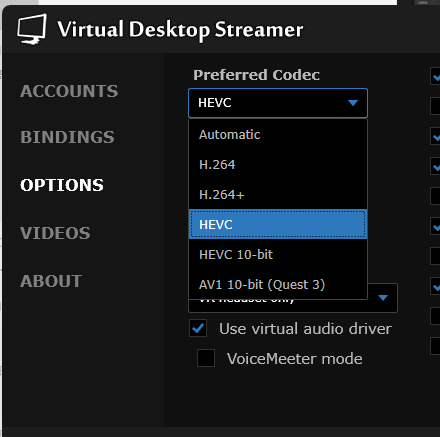The height and width of the screenshot is (437, 440).
Task: Select the Options section
Action: 62,185
